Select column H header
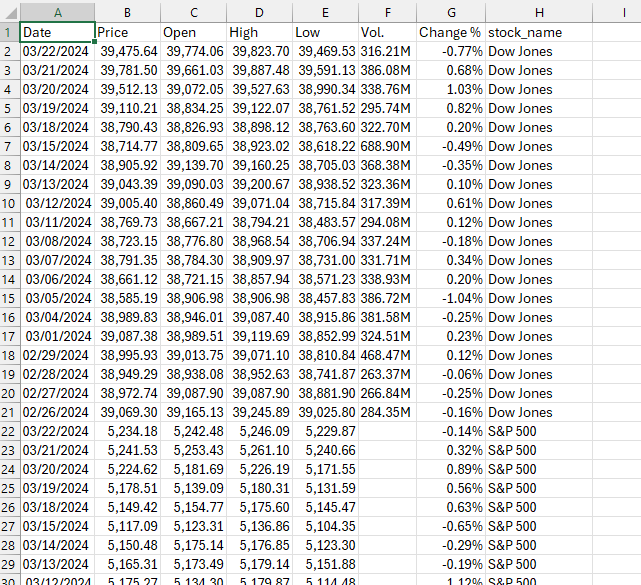 (x=539, y=12)
